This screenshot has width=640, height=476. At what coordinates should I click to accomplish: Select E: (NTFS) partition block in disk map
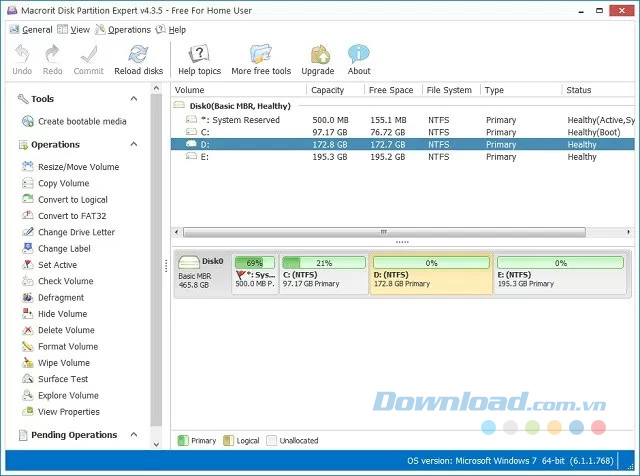click(x=560, y=274)
